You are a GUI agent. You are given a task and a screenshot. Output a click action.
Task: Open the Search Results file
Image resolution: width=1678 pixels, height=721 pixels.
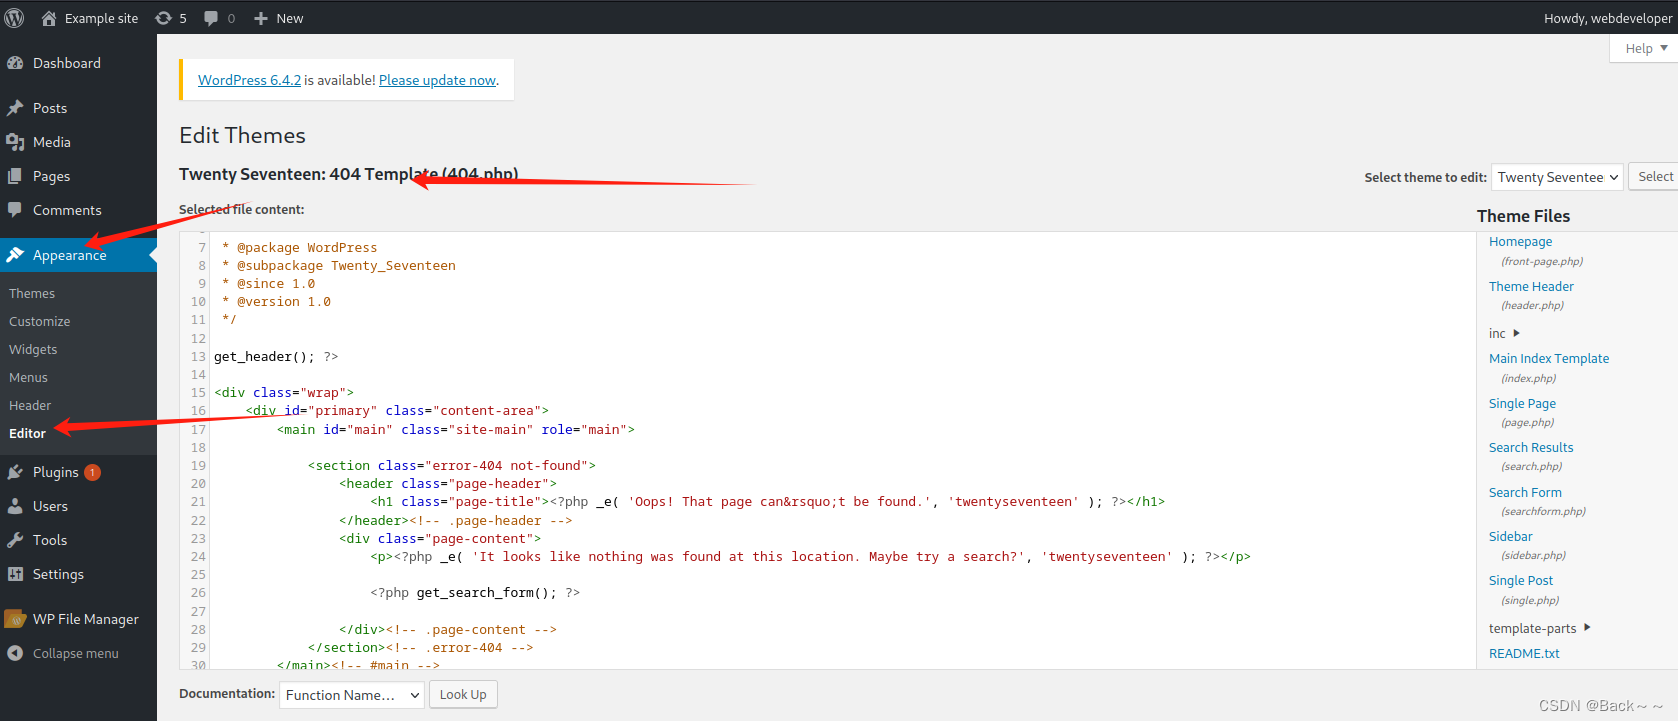click(x=1531, y=447)
